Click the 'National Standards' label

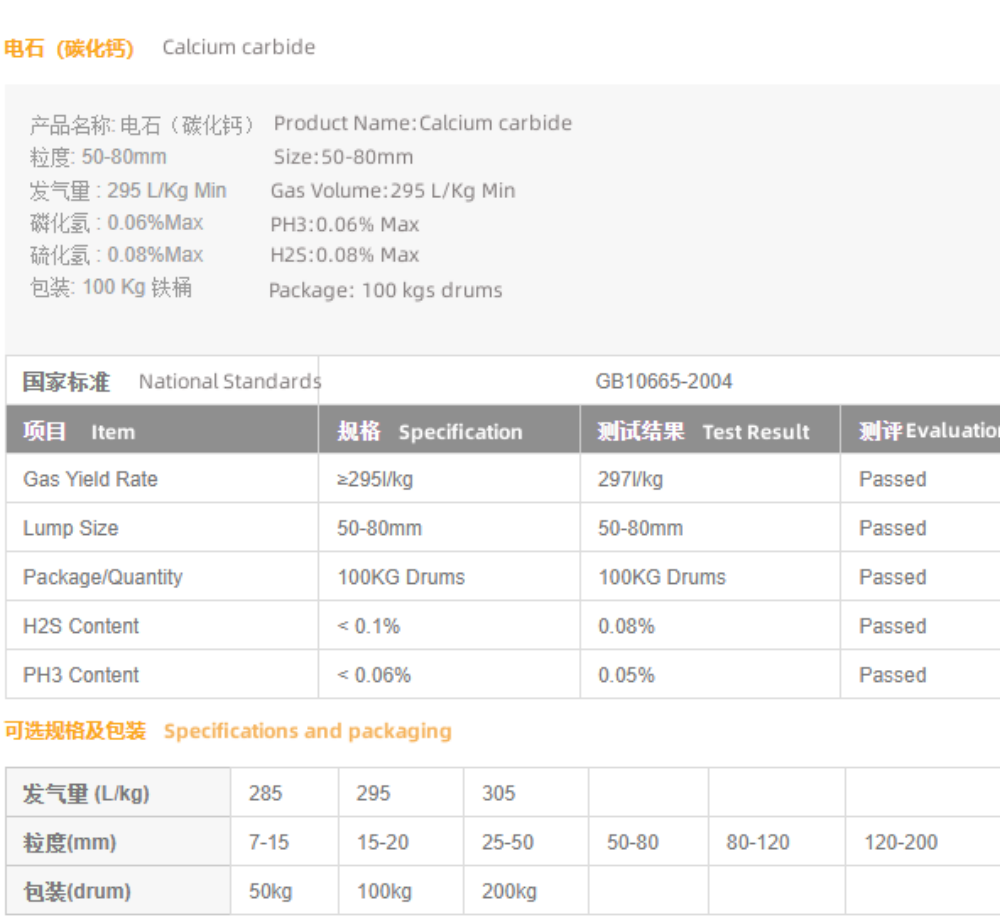[x=230, y=381]
